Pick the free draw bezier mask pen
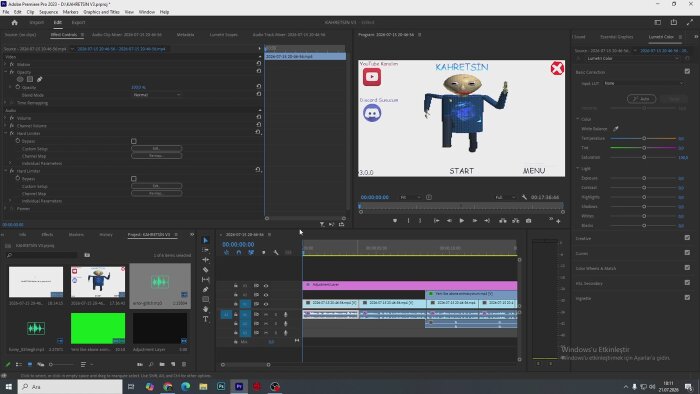700x394 pixels. coord(39,79)
